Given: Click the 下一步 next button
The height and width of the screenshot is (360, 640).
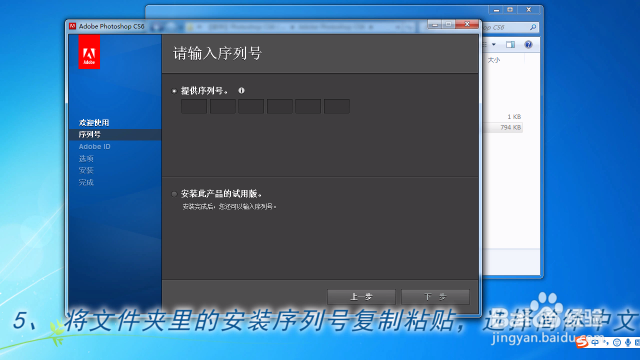Looking at the screenshot, I should point(435,297).
